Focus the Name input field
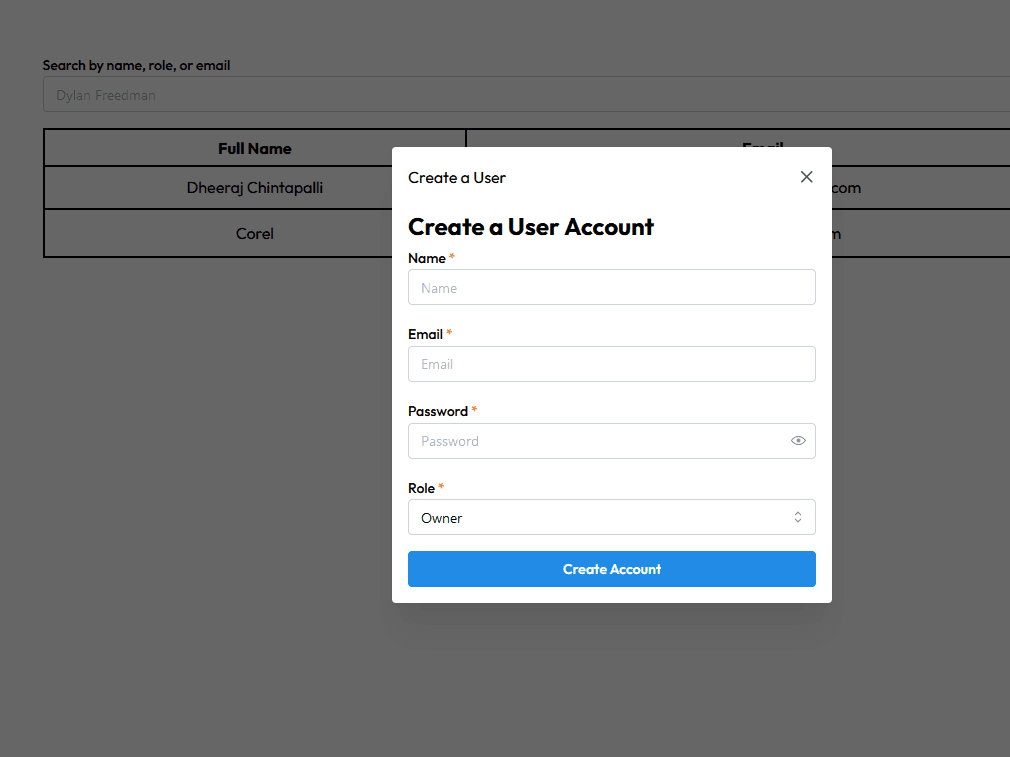Screen dimensions: 1010x757 [x=611, y=287]
